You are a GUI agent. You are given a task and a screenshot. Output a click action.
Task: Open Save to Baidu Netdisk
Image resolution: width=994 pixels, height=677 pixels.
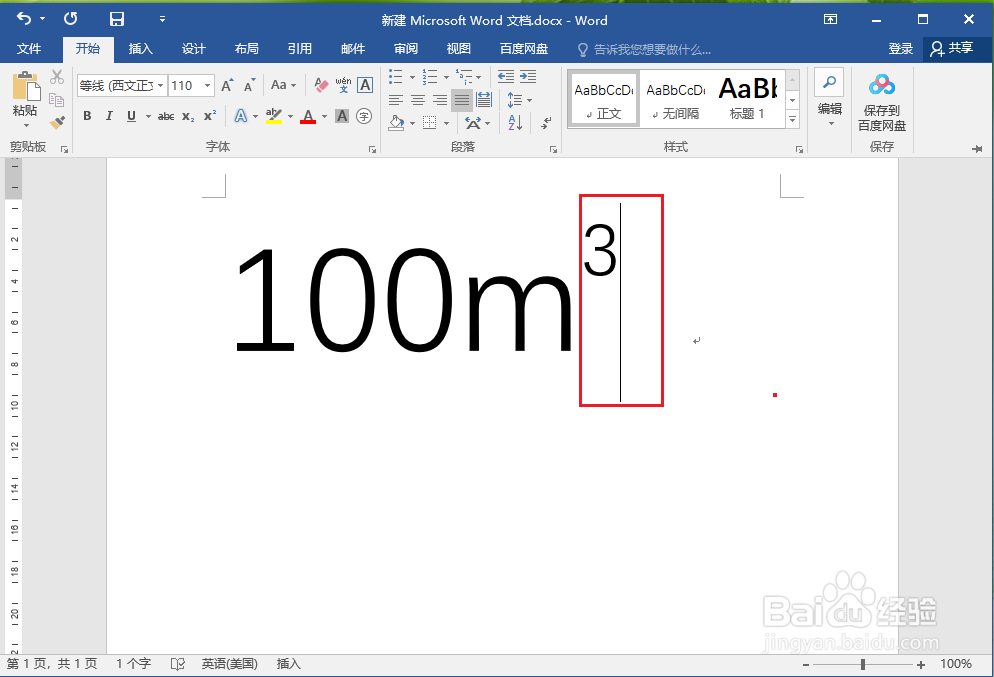(x=881, y=103)
